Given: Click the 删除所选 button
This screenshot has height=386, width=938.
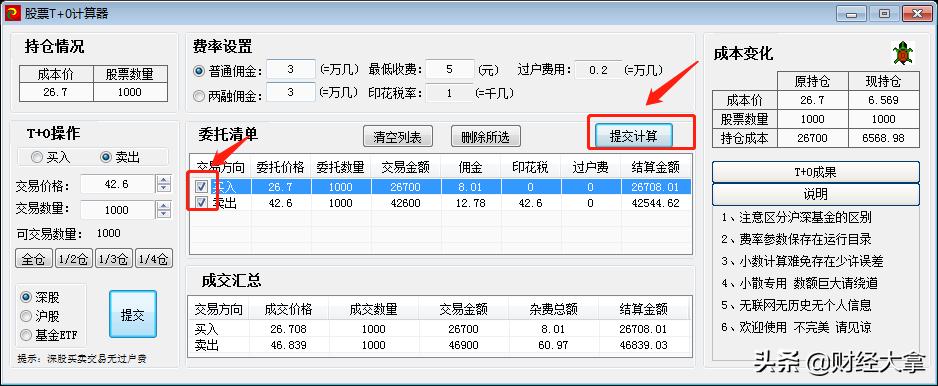Looking at the screenshot, I should click(485, 136).
